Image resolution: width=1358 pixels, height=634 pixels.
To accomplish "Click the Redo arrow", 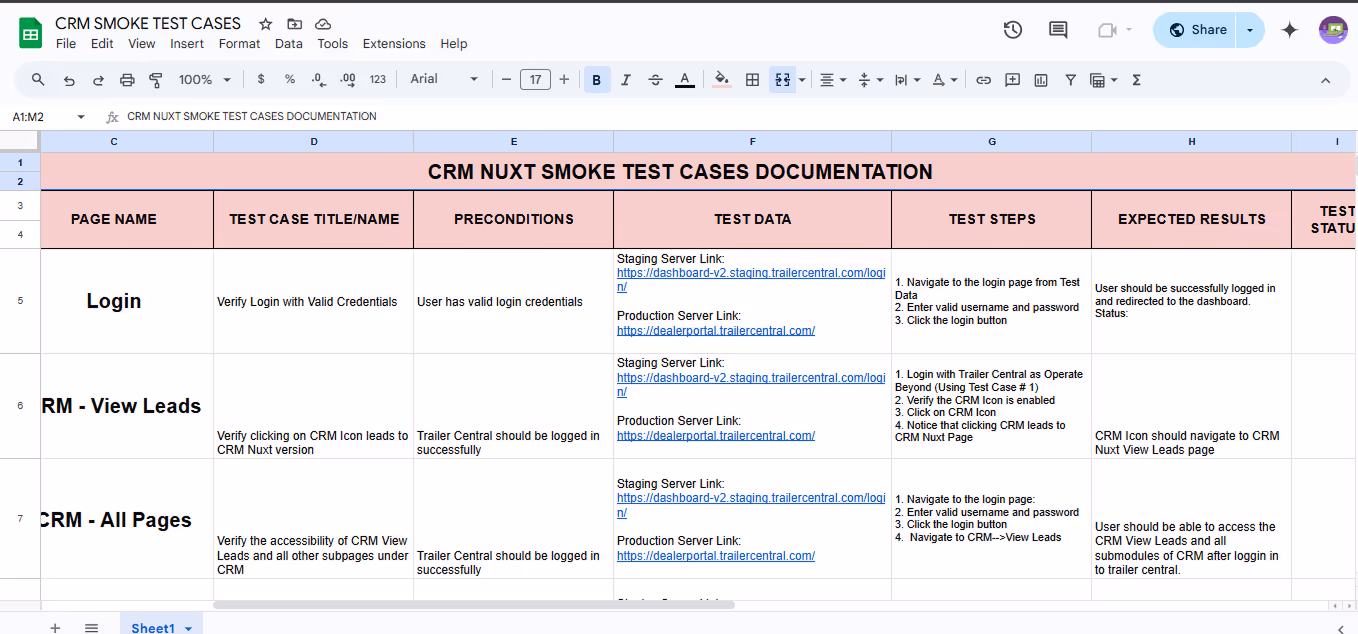I will [x=98, y=80].
